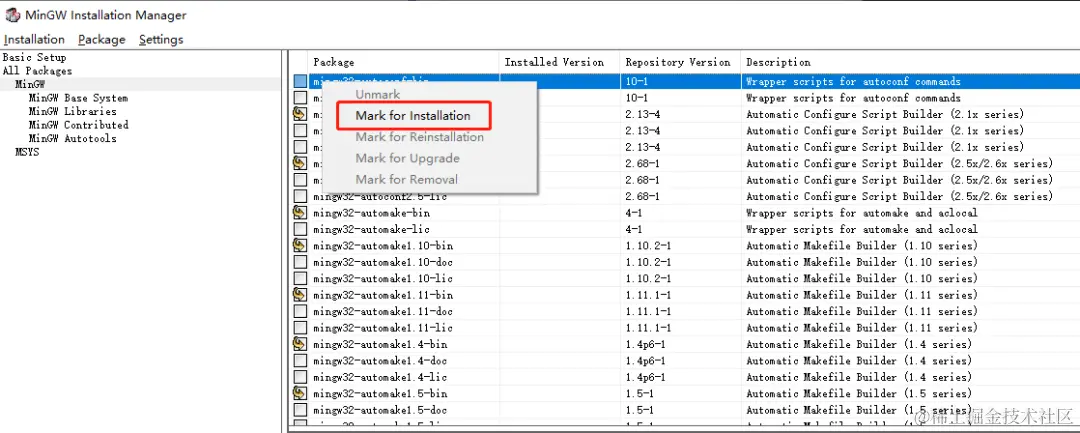Image resolution: width=1080 pixels, height=433 pixels.
Task: Click description of mingw32-automake1.4-lic row
Action: [x=859, y=377]
